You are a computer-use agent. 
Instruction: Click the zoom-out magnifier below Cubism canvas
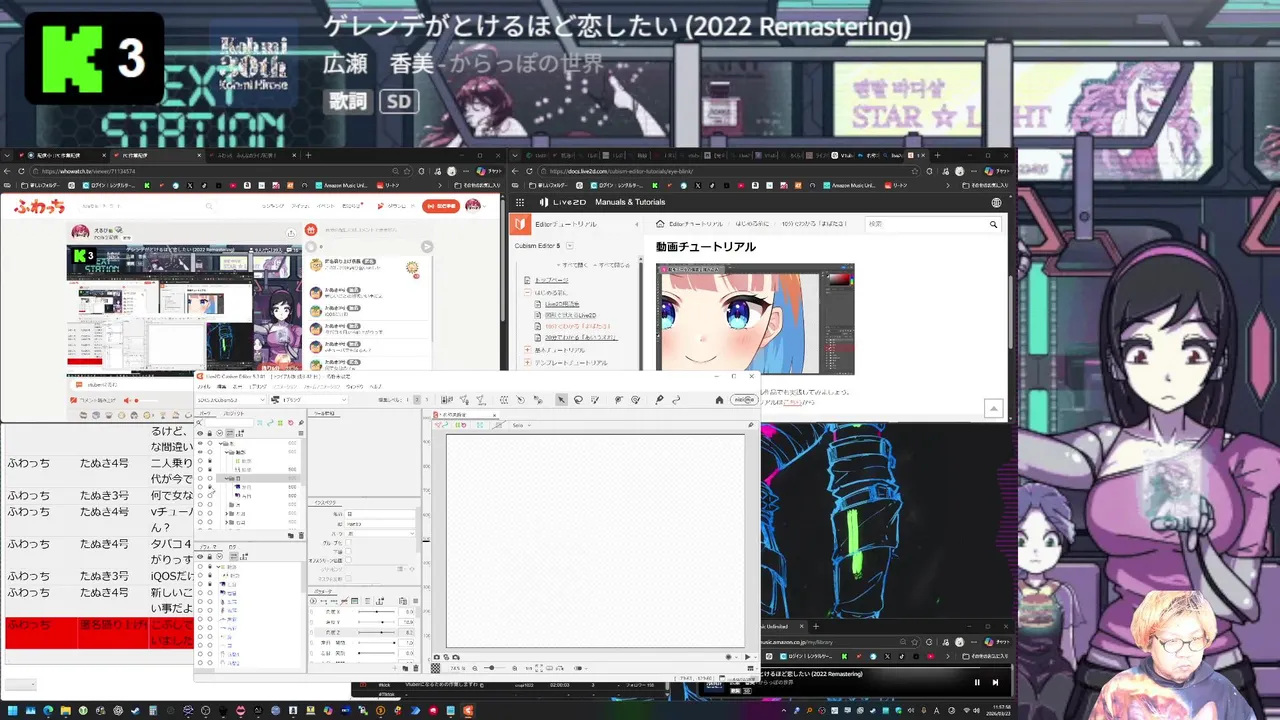(x=475, y=668)
